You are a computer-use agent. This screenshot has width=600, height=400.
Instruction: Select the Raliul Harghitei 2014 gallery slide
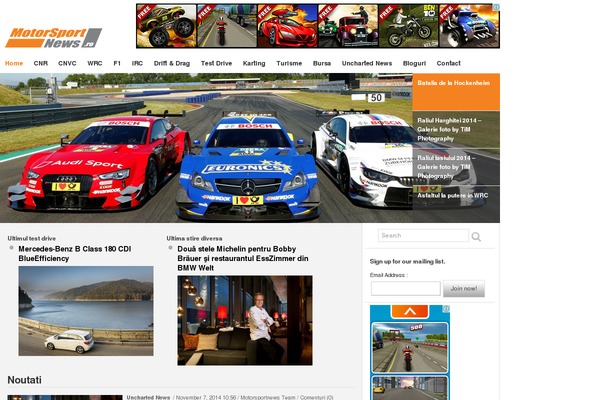(456, 129)
